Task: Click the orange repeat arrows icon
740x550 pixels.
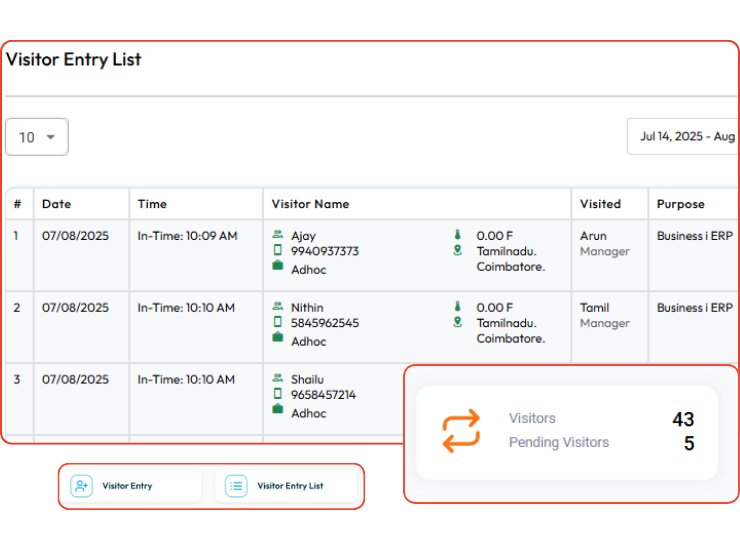Action: pos(461,431)
